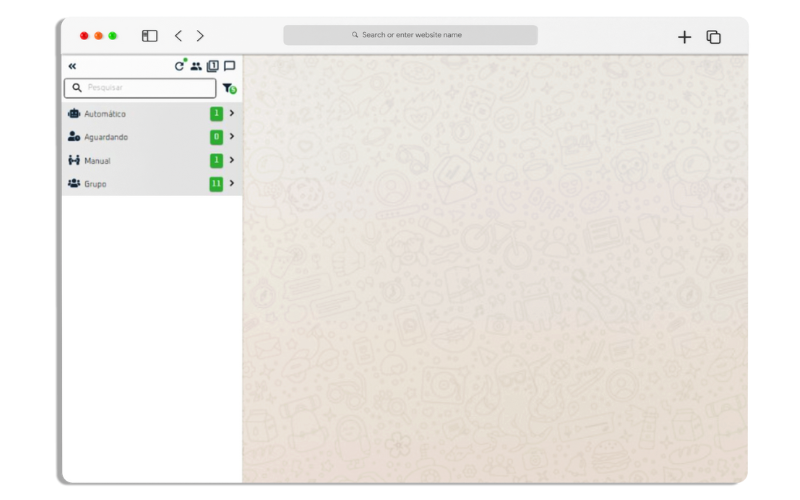The height and width of the screenshot is (500, 800).
Task: Click the browser address bar
Action: point(410,35)
